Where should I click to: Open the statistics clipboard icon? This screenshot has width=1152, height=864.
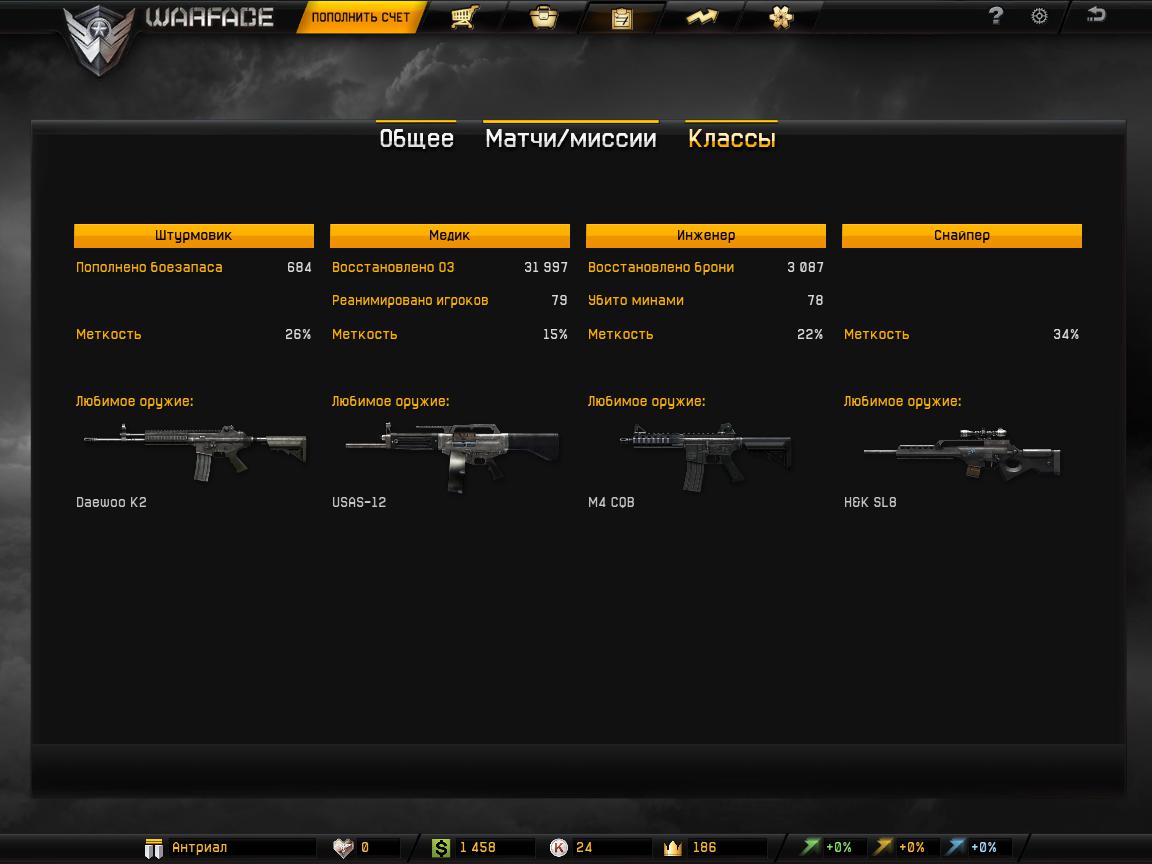click(622, 18)
